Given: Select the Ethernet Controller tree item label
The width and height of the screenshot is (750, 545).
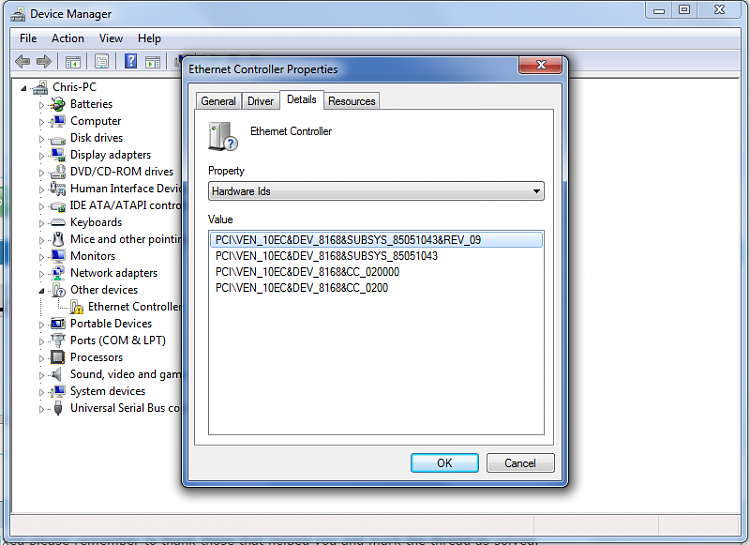Looking at the screenshot, I should tap(135, 307).
